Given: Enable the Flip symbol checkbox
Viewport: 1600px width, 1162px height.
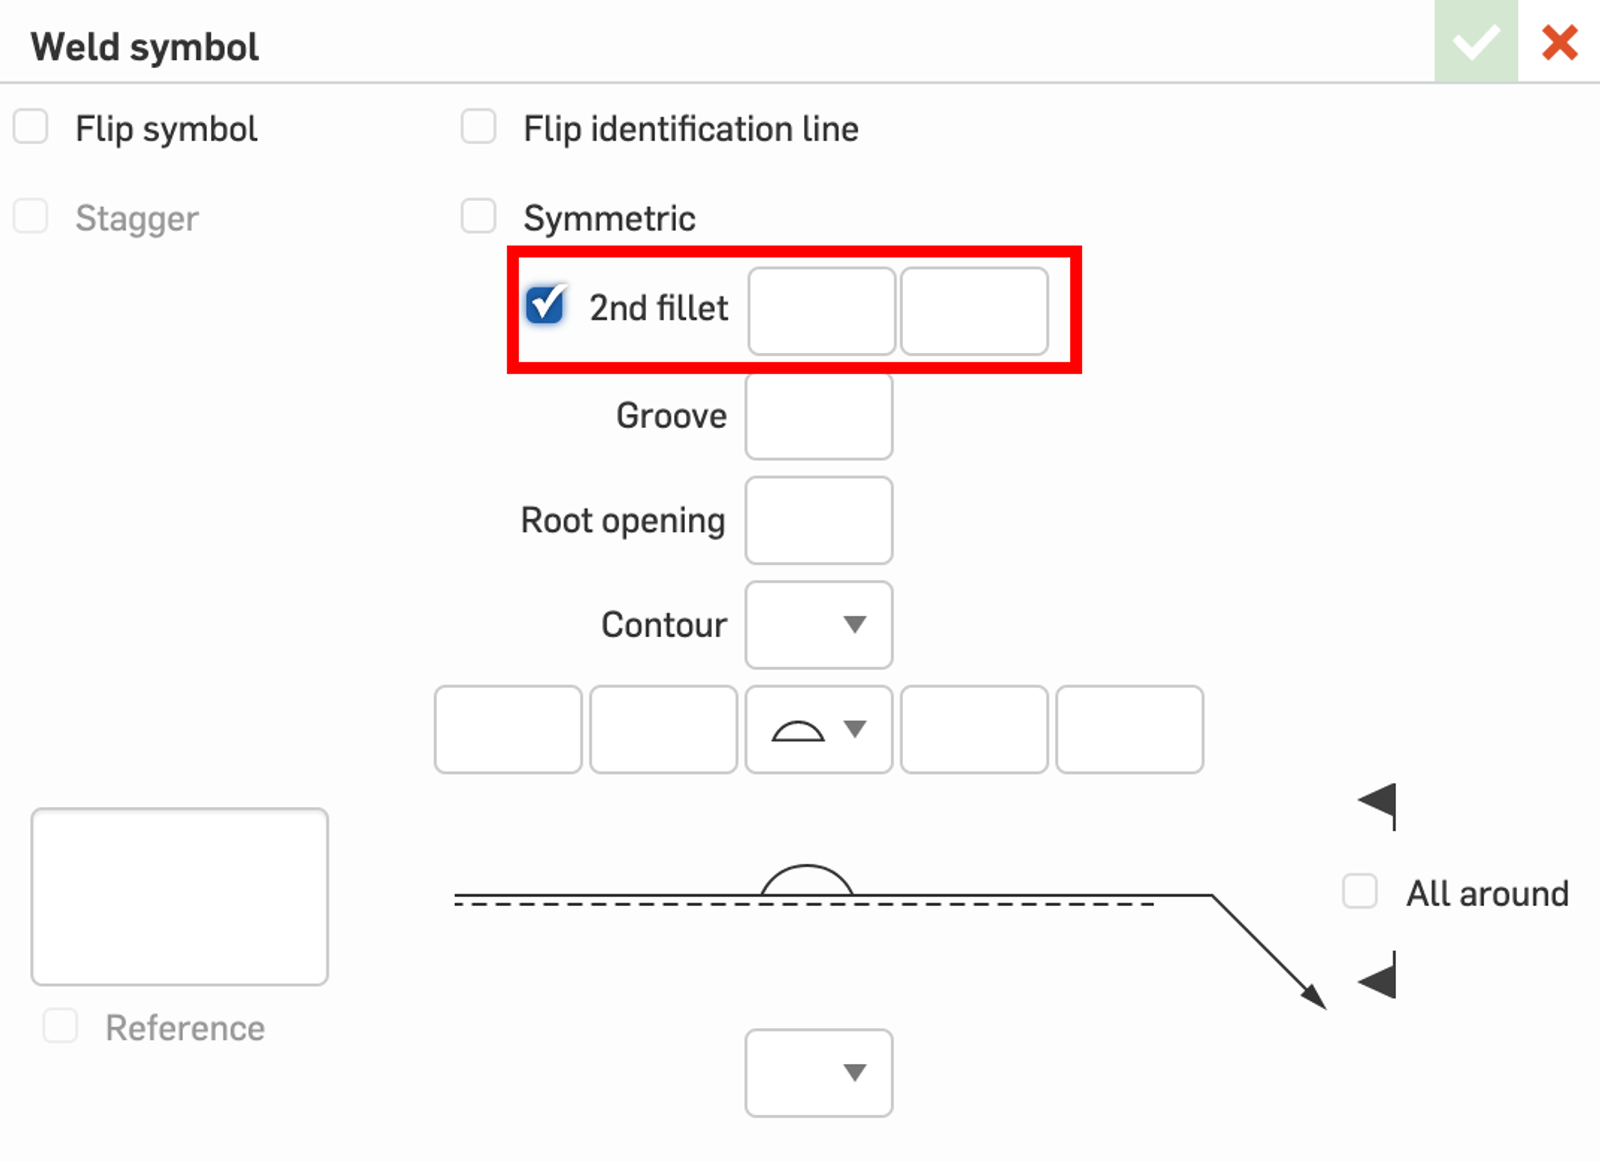Looking at the screenshot, I should point(31,127).
